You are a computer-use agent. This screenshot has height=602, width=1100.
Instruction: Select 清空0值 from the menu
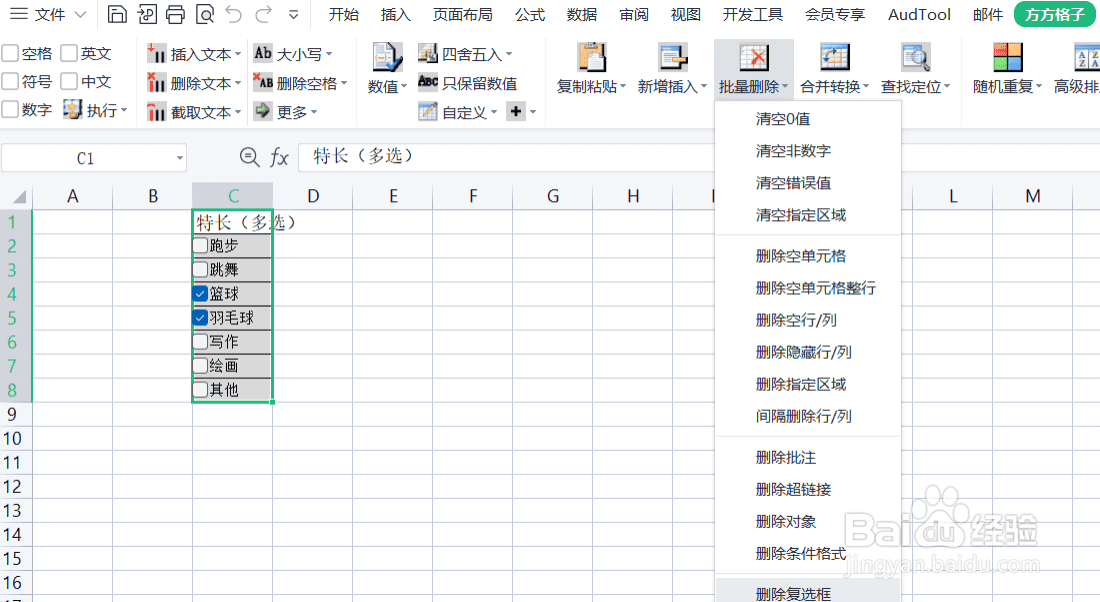pos(808,119)
